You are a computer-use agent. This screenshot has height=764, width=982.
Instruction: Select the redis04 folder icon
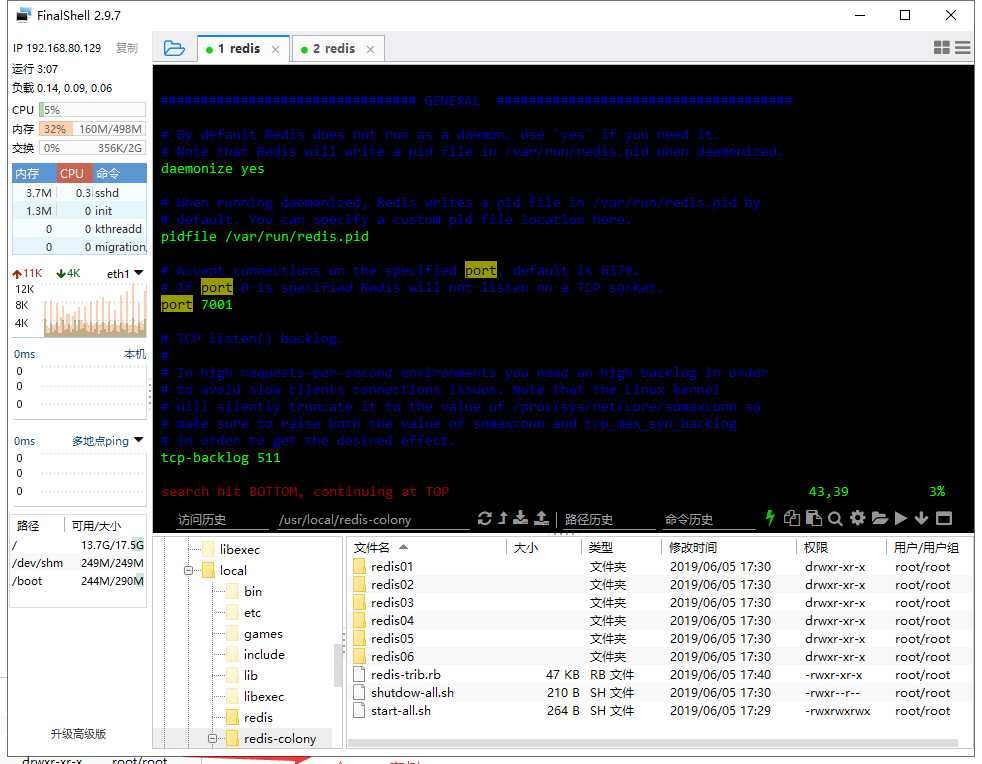coord(359,621)
